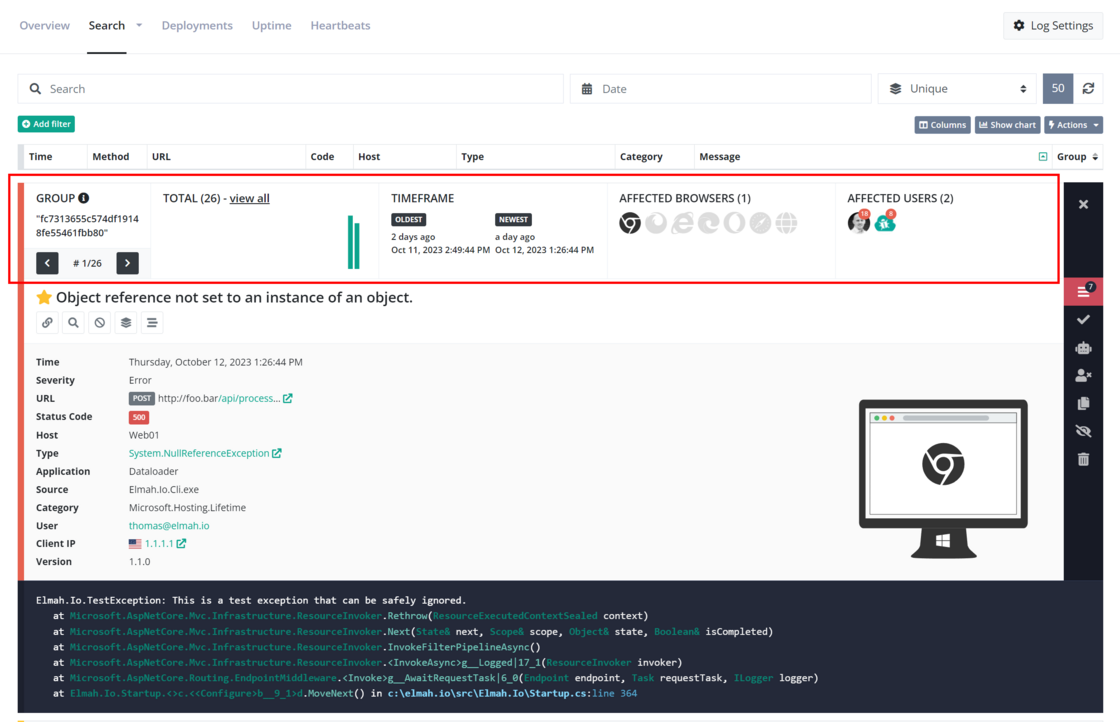Click the robot icon in the right sidebar
The image size is (1120, 722).
coord(1084,348)
